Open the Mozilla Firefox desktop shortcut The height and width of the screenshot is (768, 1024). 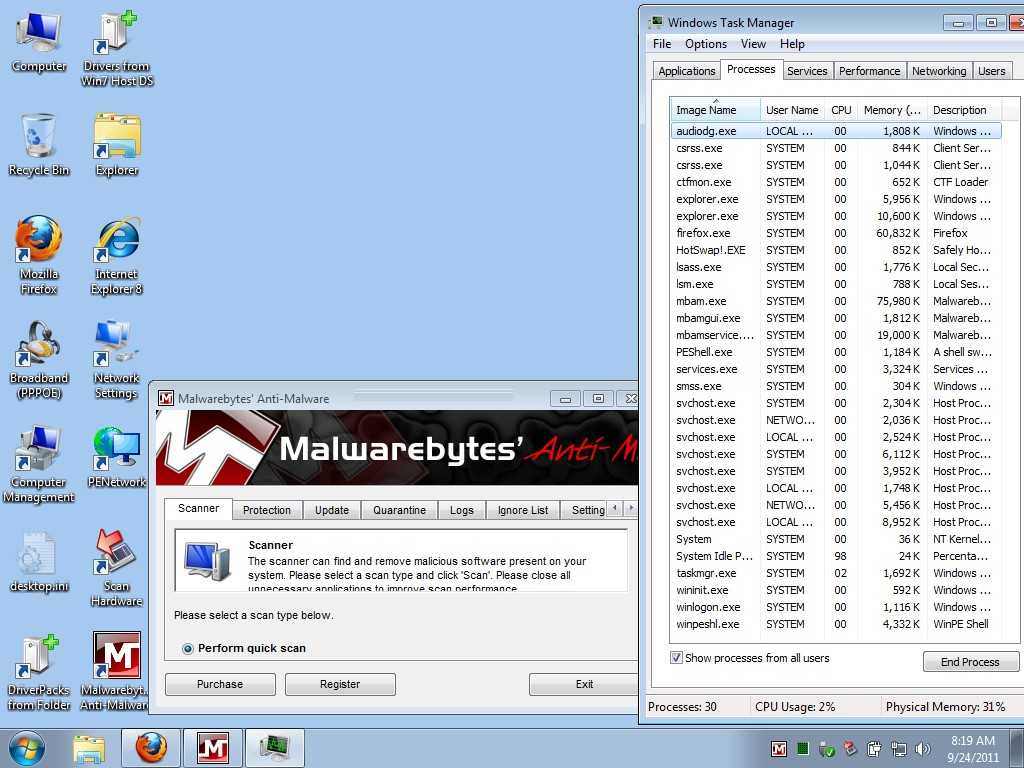tap(39, 242)
